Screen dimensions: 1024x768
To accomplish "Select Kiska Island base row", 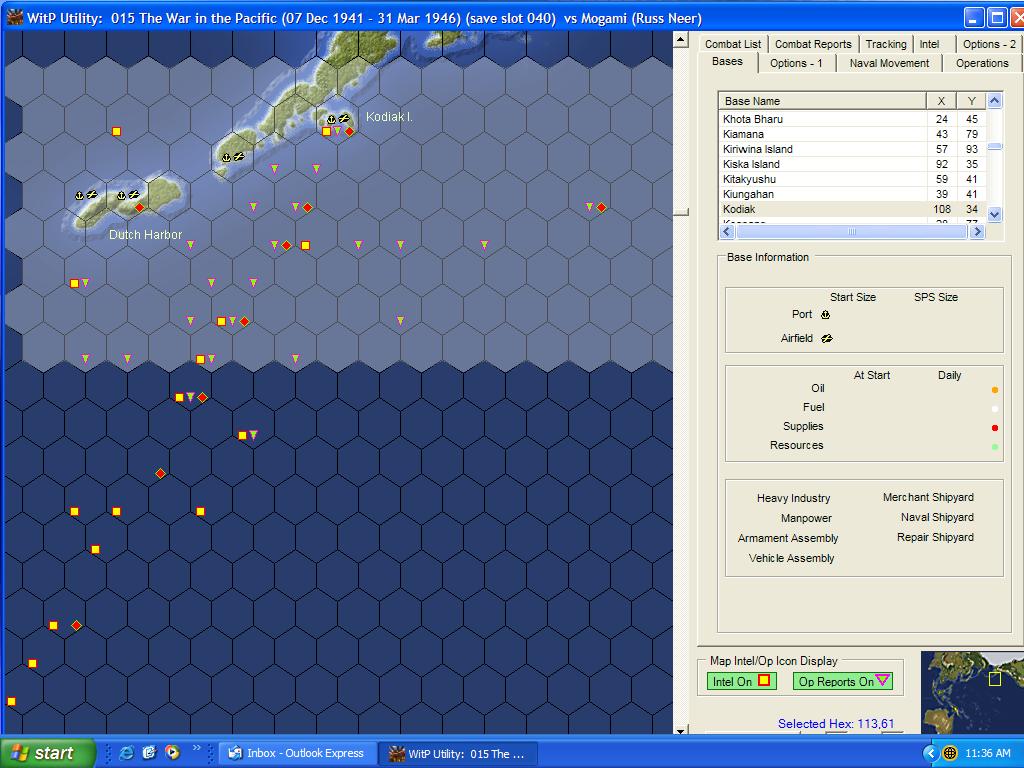I will click(x=852, y=164).
